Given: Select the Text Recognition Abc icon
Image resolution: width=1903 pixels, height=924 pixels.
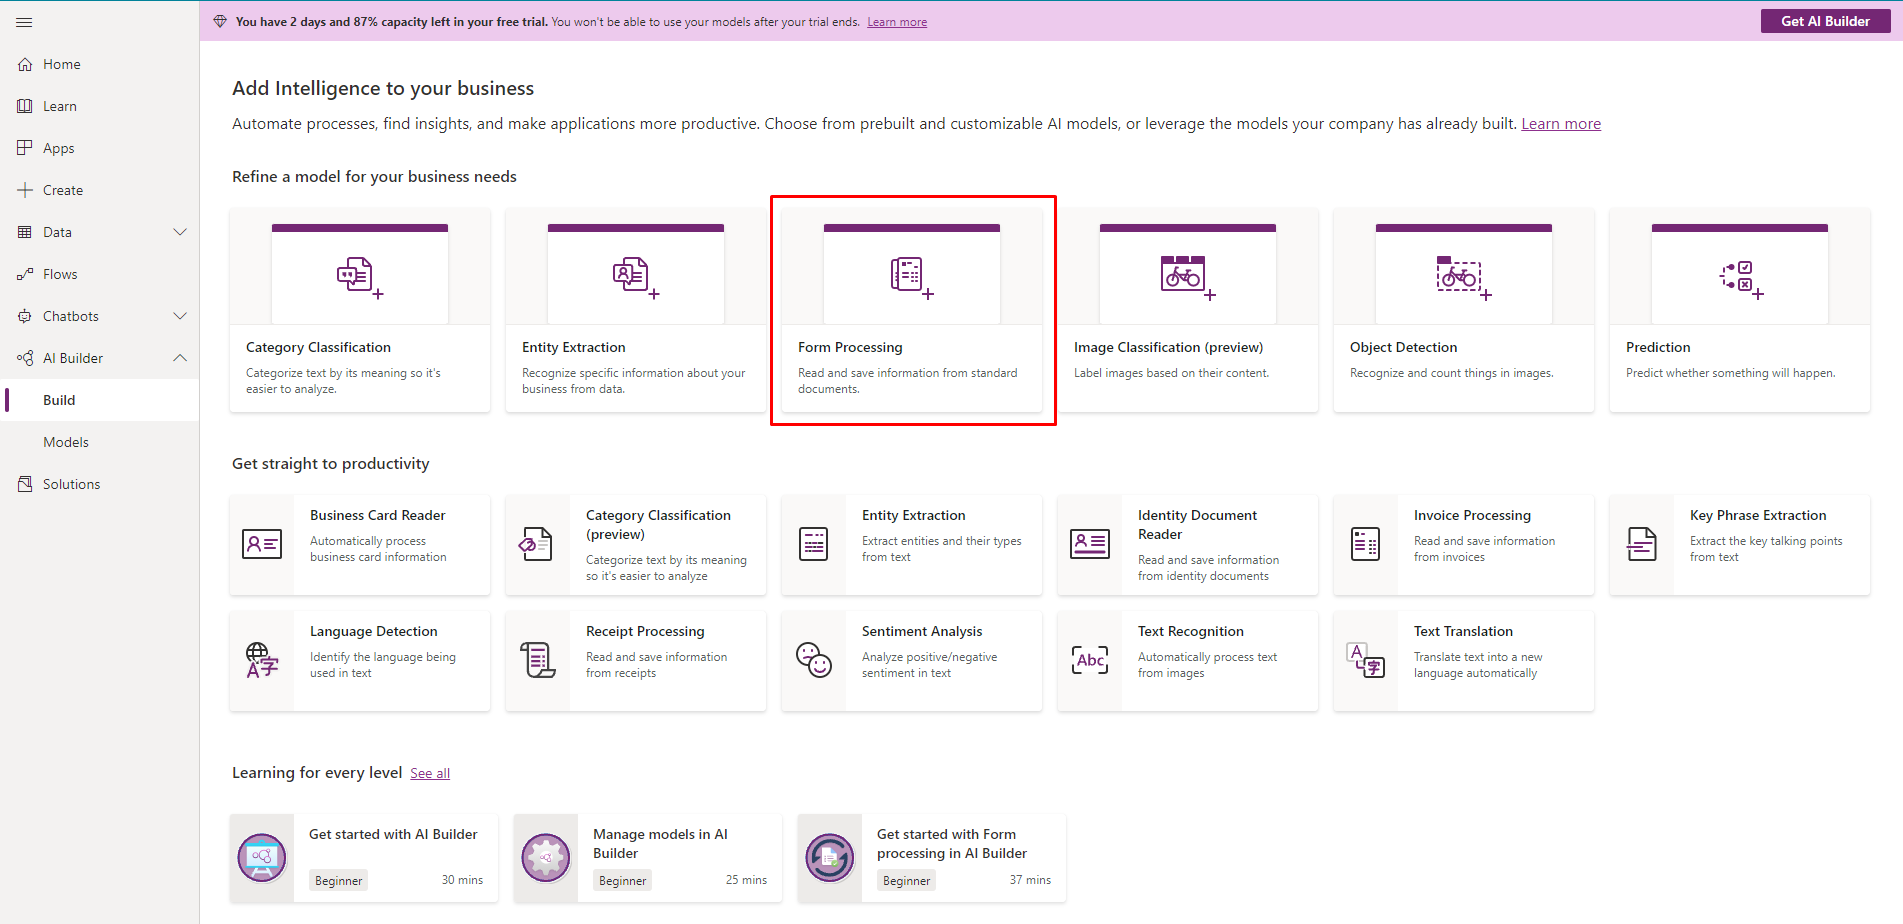Looking at the screenshot, I should coord(1089,660).
